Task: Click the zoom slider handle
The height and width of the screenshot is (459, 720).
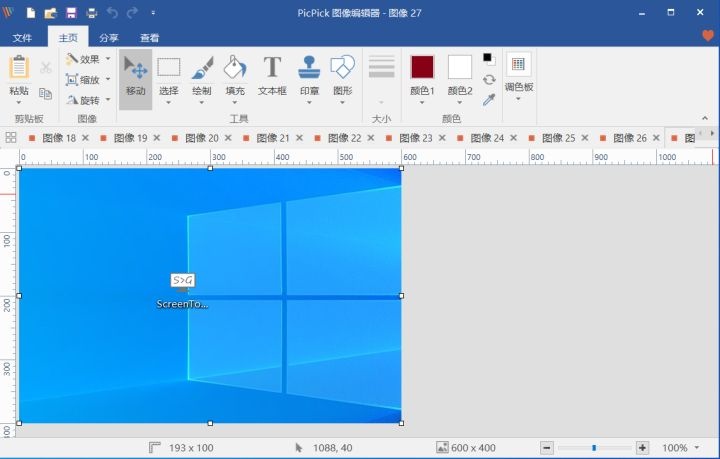Action: pyautogui.click(x=594, y=448)
